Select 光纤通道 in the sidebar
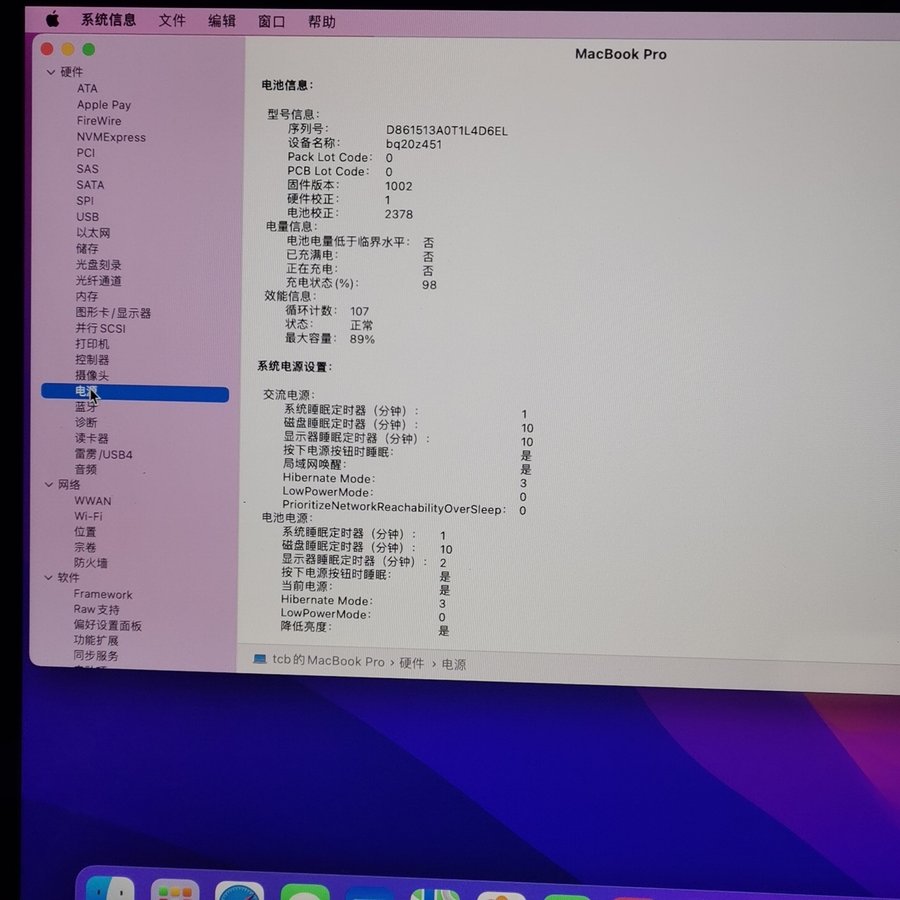Screen dimensions: 900x900 coord(99,281)
